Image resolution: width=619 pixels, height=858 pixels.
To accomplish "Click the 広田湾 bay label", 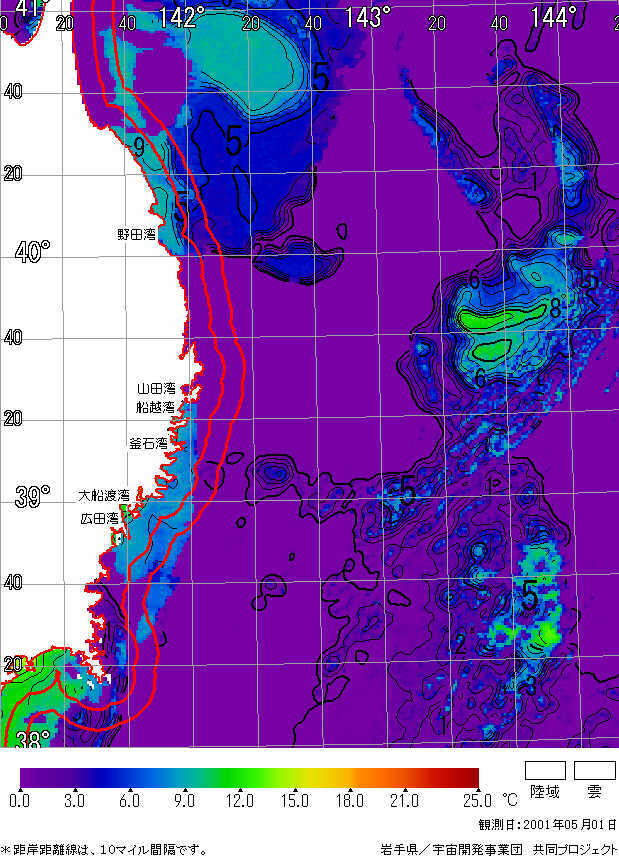I will 100,518.
